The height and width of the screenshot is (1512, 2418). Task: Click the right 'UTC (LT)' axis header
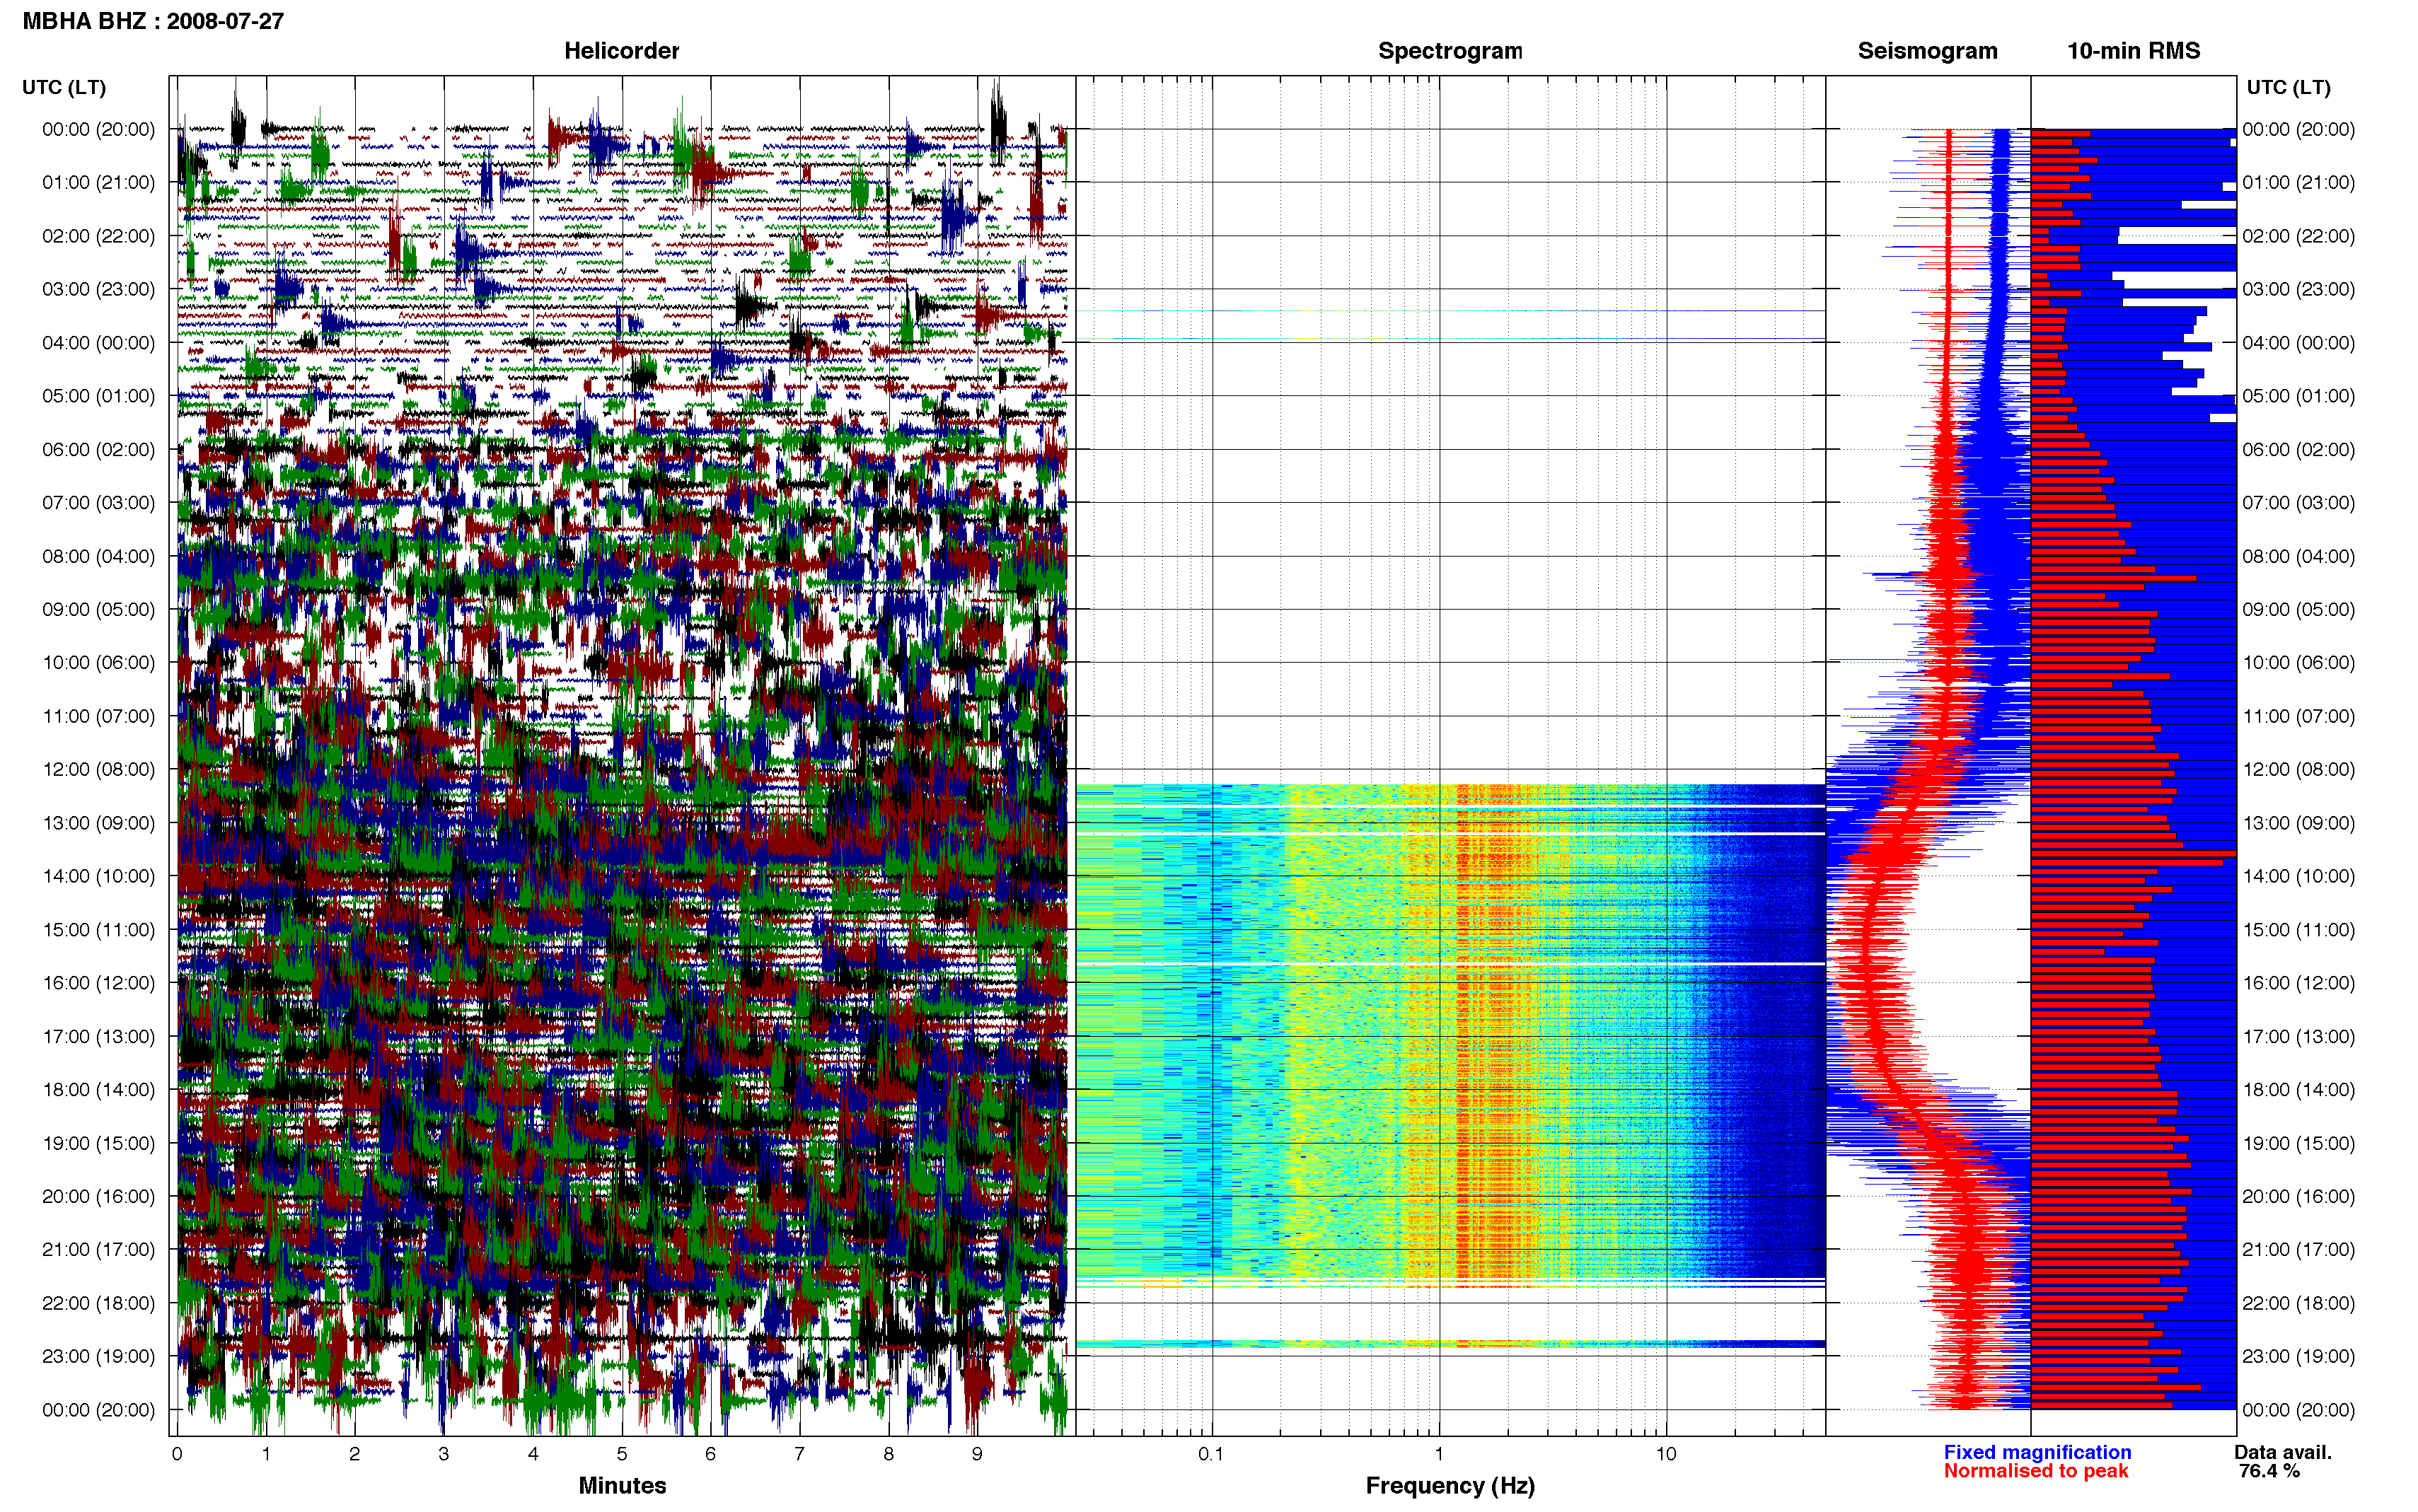[x=2288, y=87]
